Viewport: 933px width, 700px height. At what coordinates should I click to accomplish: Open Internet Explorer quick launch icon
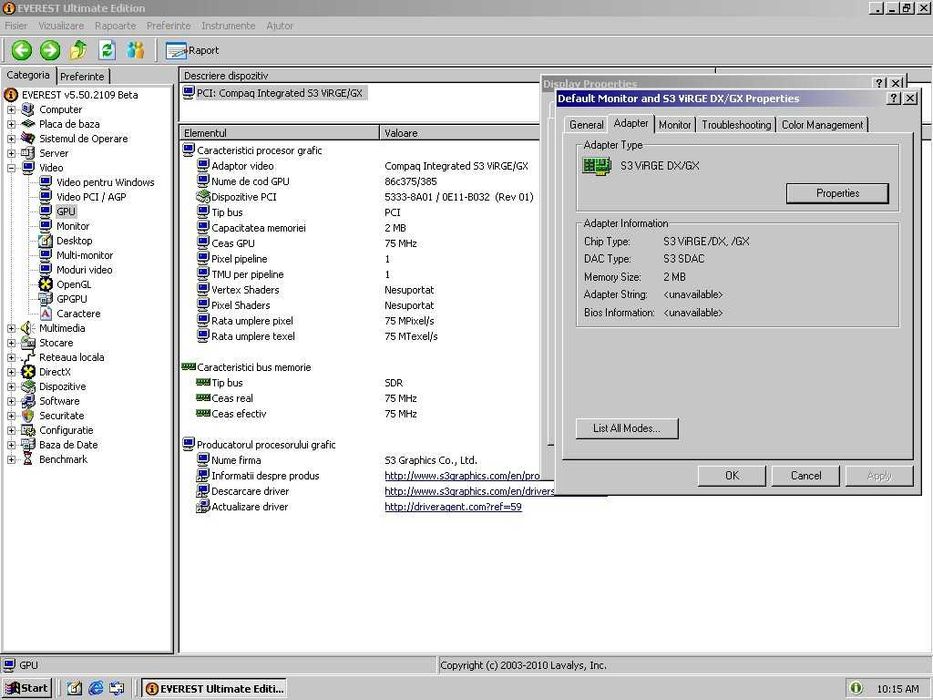[96, 688]
